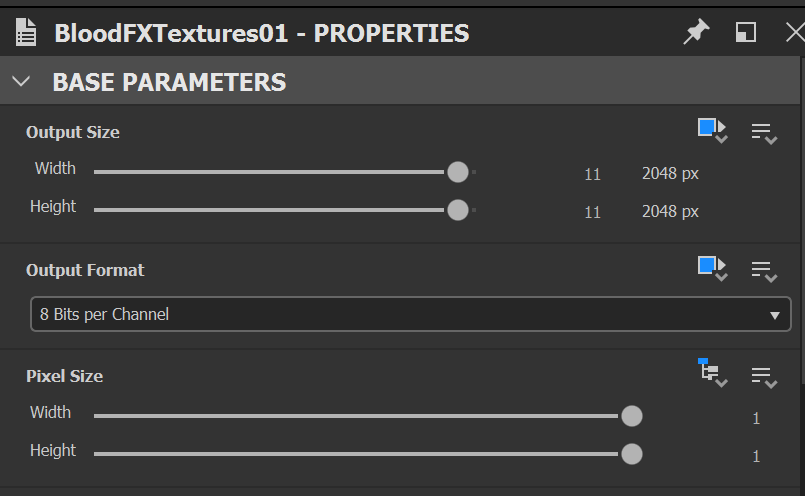Pin the Properties panel
The image size is (805, 496).
click(696, 32)
